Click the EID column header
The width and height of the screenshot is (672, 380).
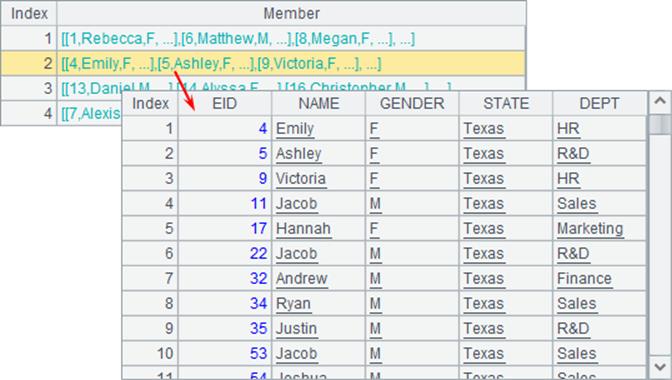tap(225, 103)
